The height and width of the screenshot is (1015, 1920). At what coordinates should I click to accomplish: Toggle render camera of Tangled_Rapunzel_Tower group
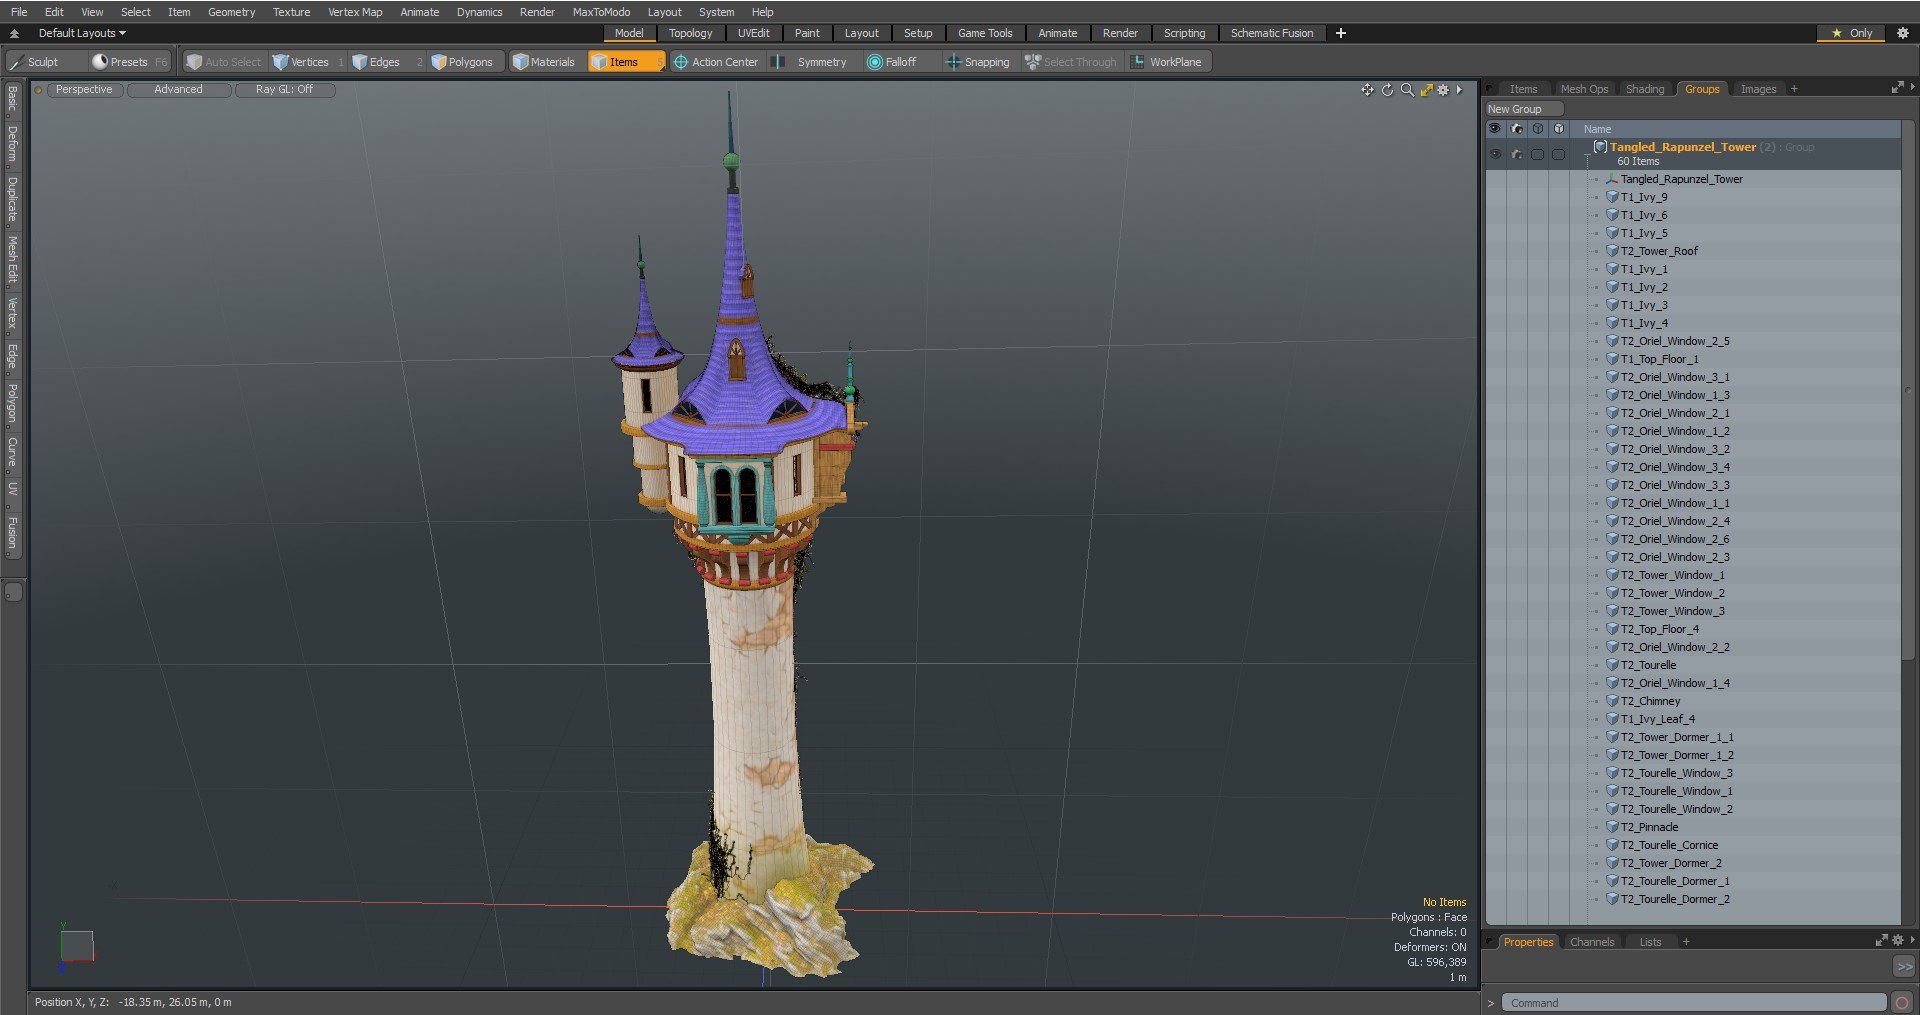[1516, 154]
